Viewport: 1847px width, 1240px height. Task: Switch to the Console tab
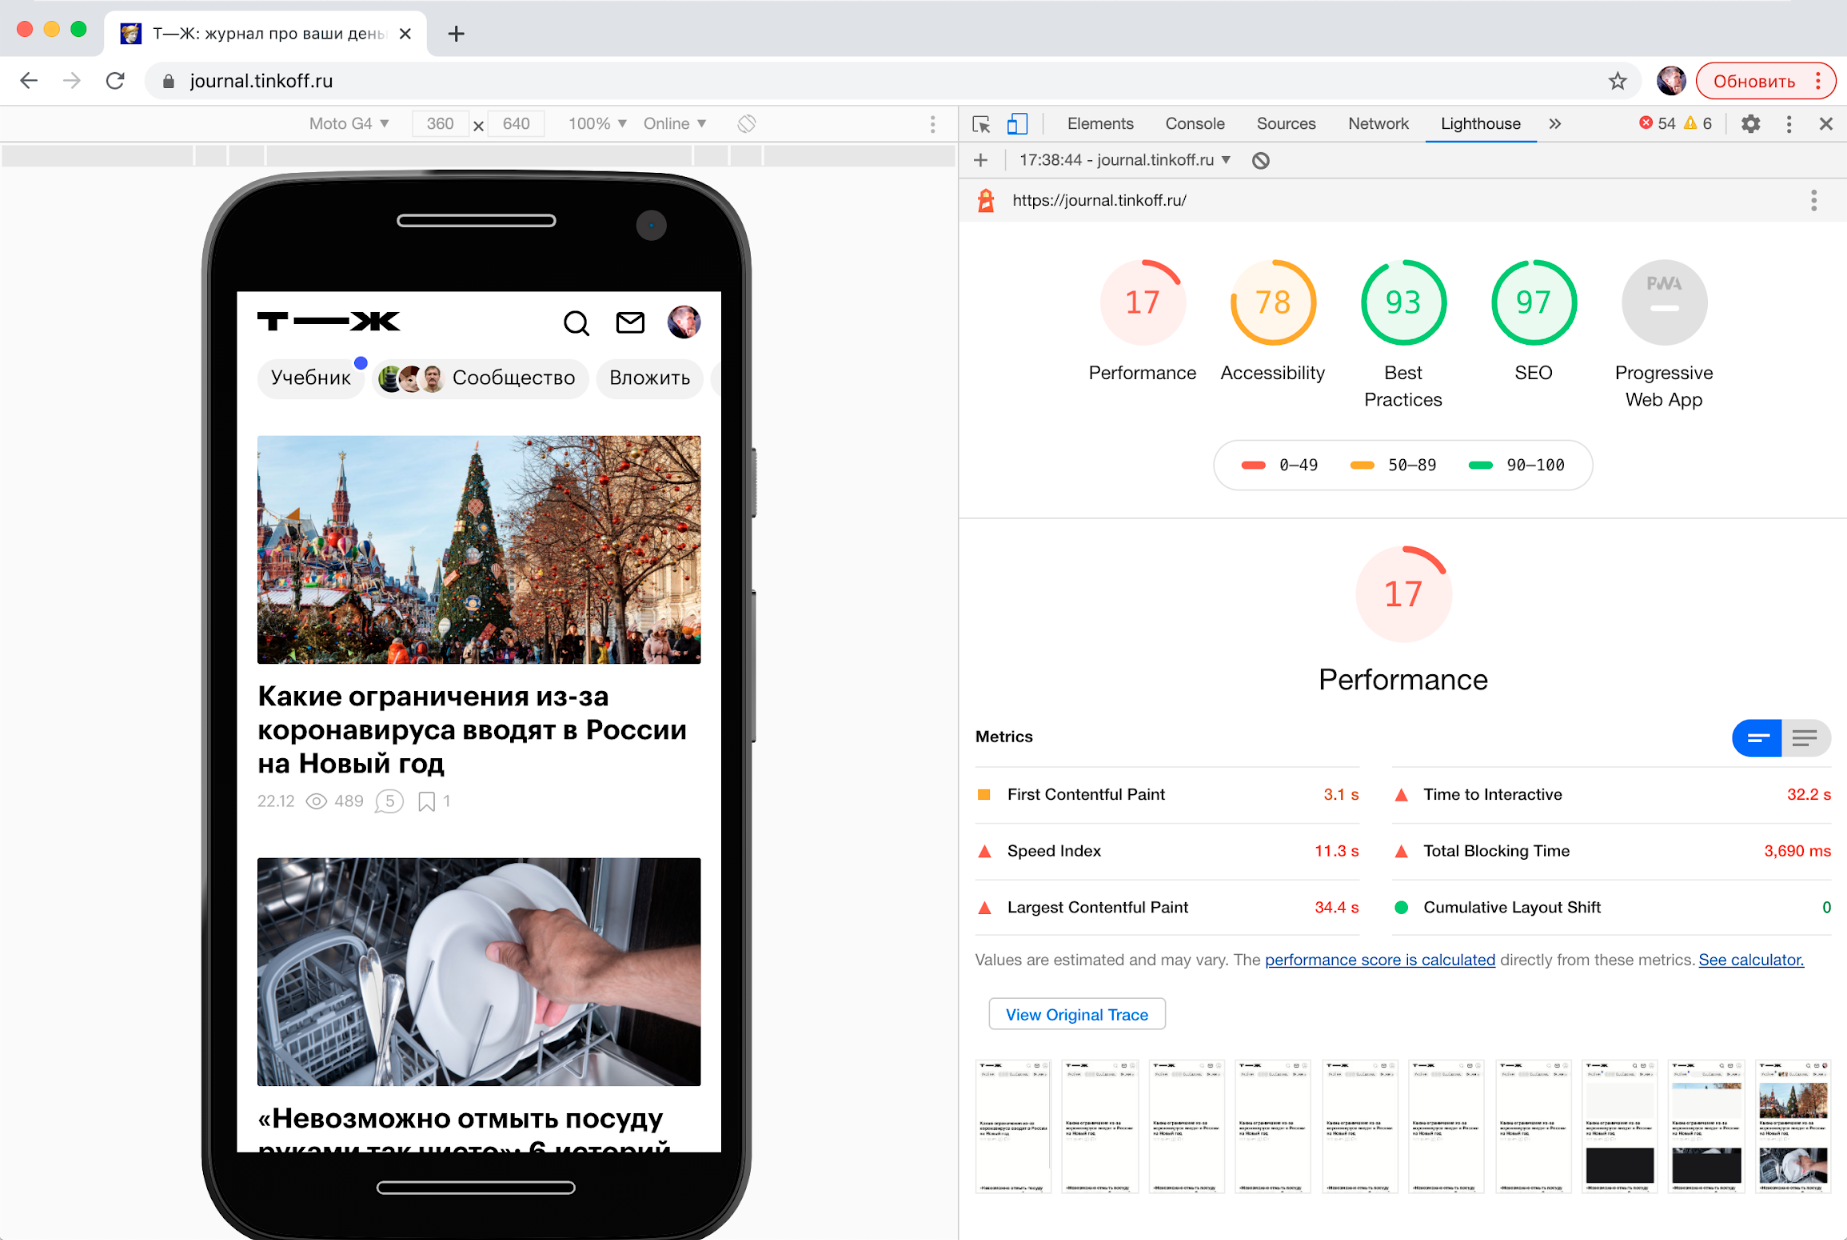[x=1194, y=123]
